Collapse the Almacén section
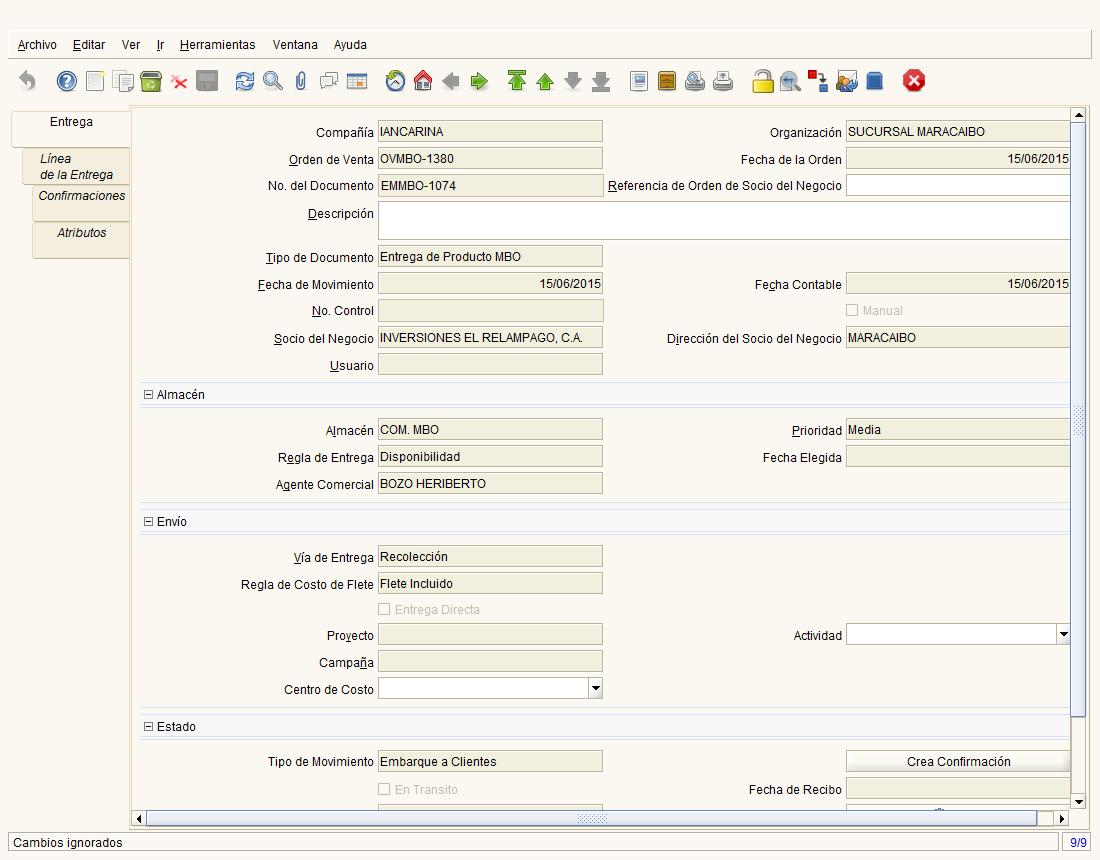This screenshot has height=860, width=1100. coord(148,395)
